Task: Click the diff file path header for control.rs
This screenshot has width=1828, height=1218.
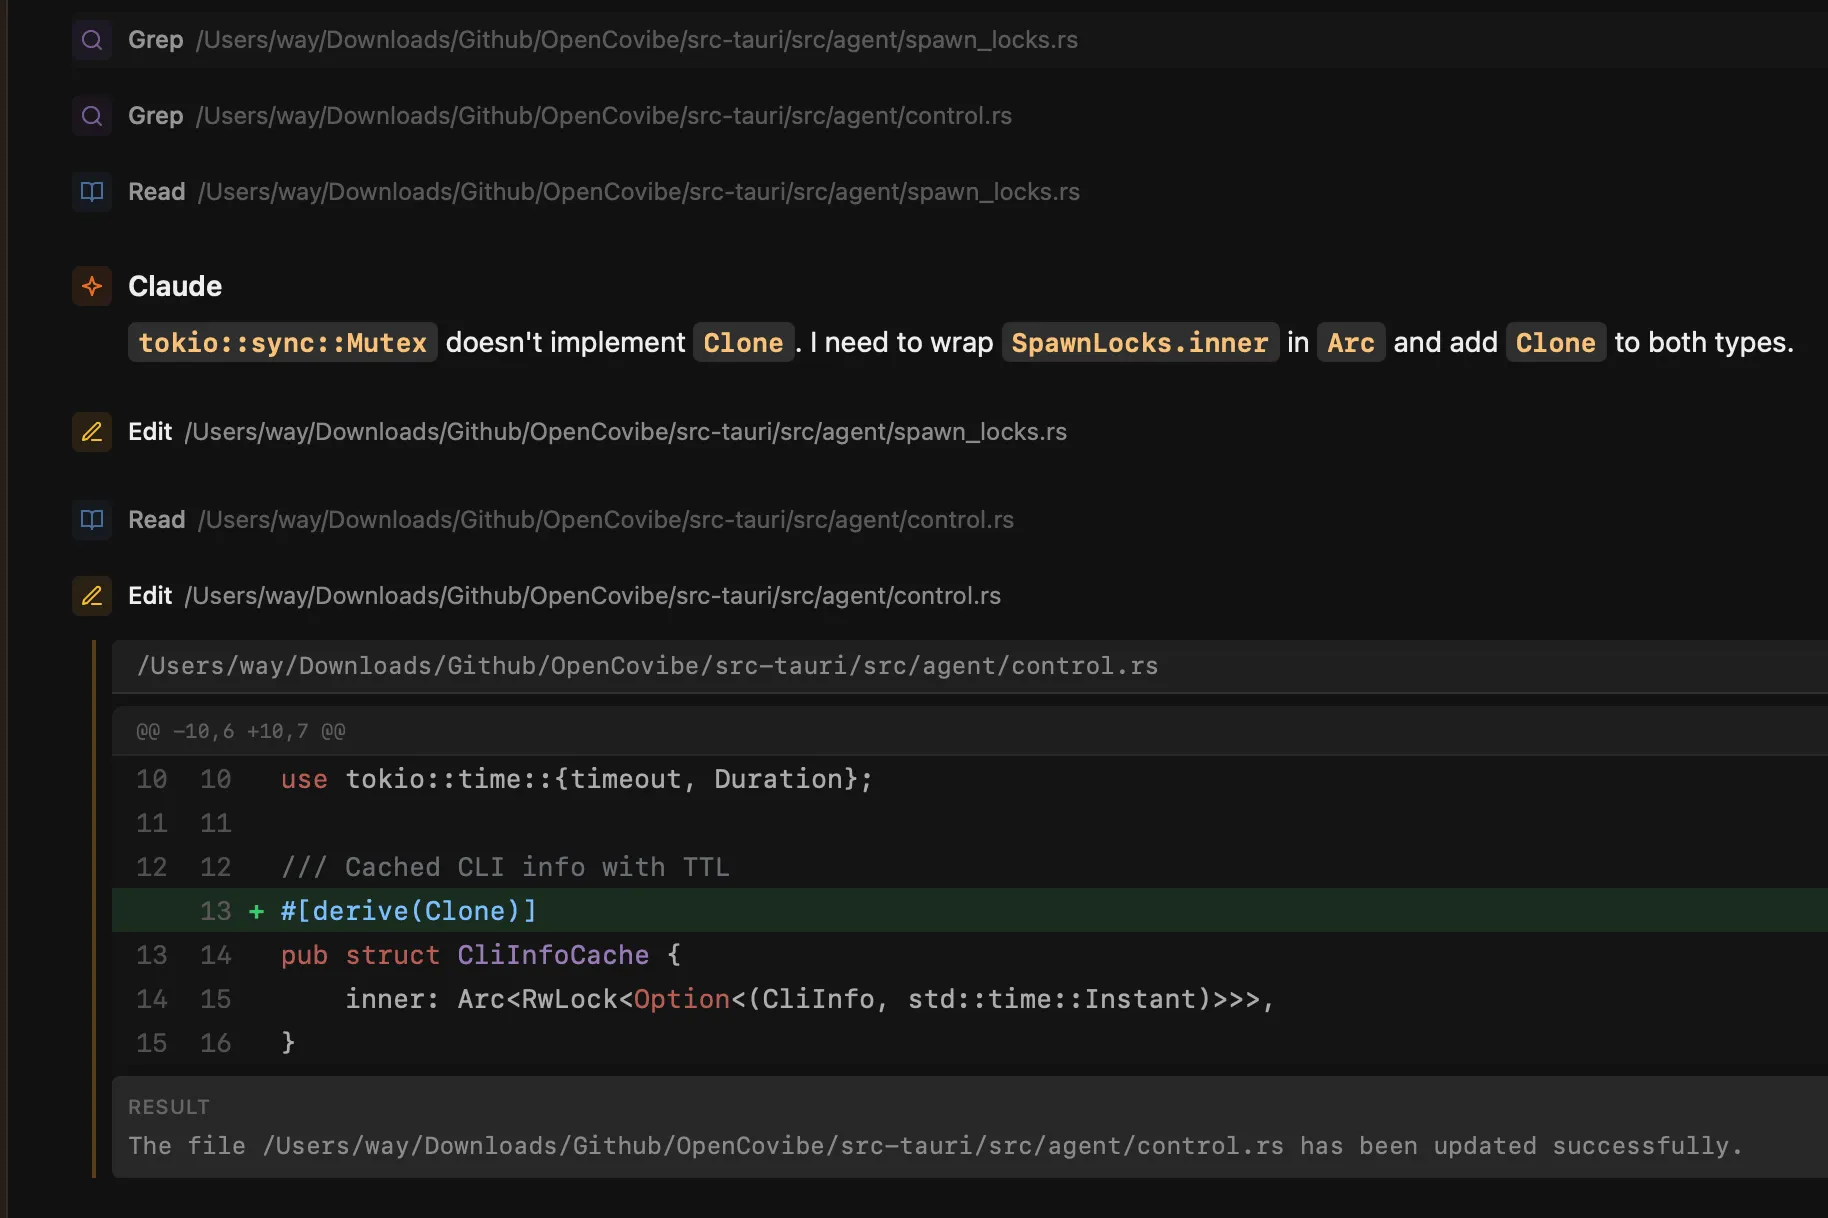Action: 647,666
